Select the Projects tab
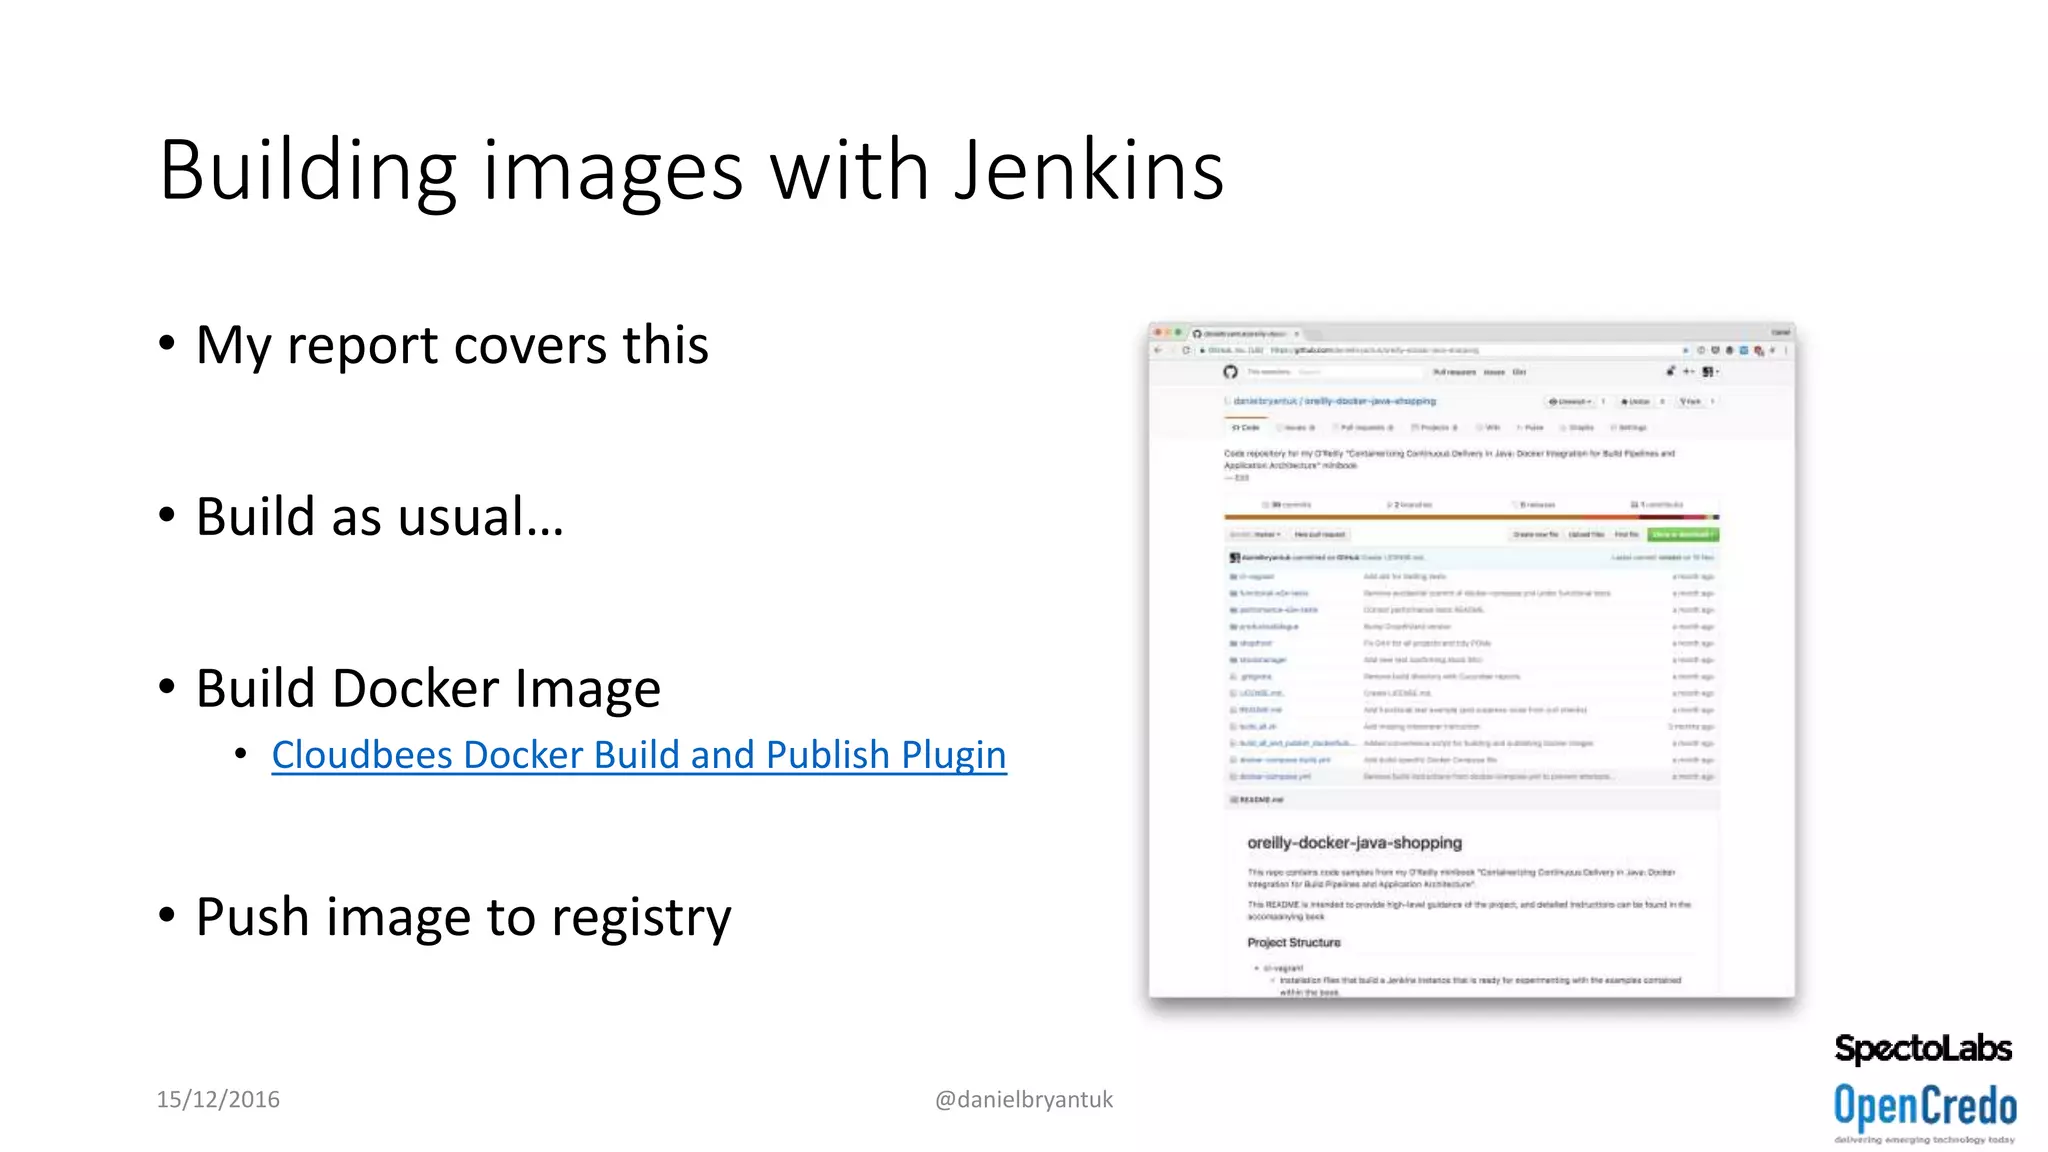Screen dimensions: 2048x1152 [1434, 427]
